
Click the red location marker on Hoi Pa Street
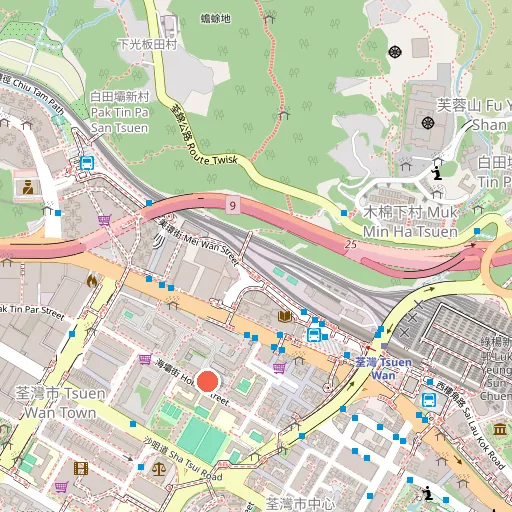[208, 382]
